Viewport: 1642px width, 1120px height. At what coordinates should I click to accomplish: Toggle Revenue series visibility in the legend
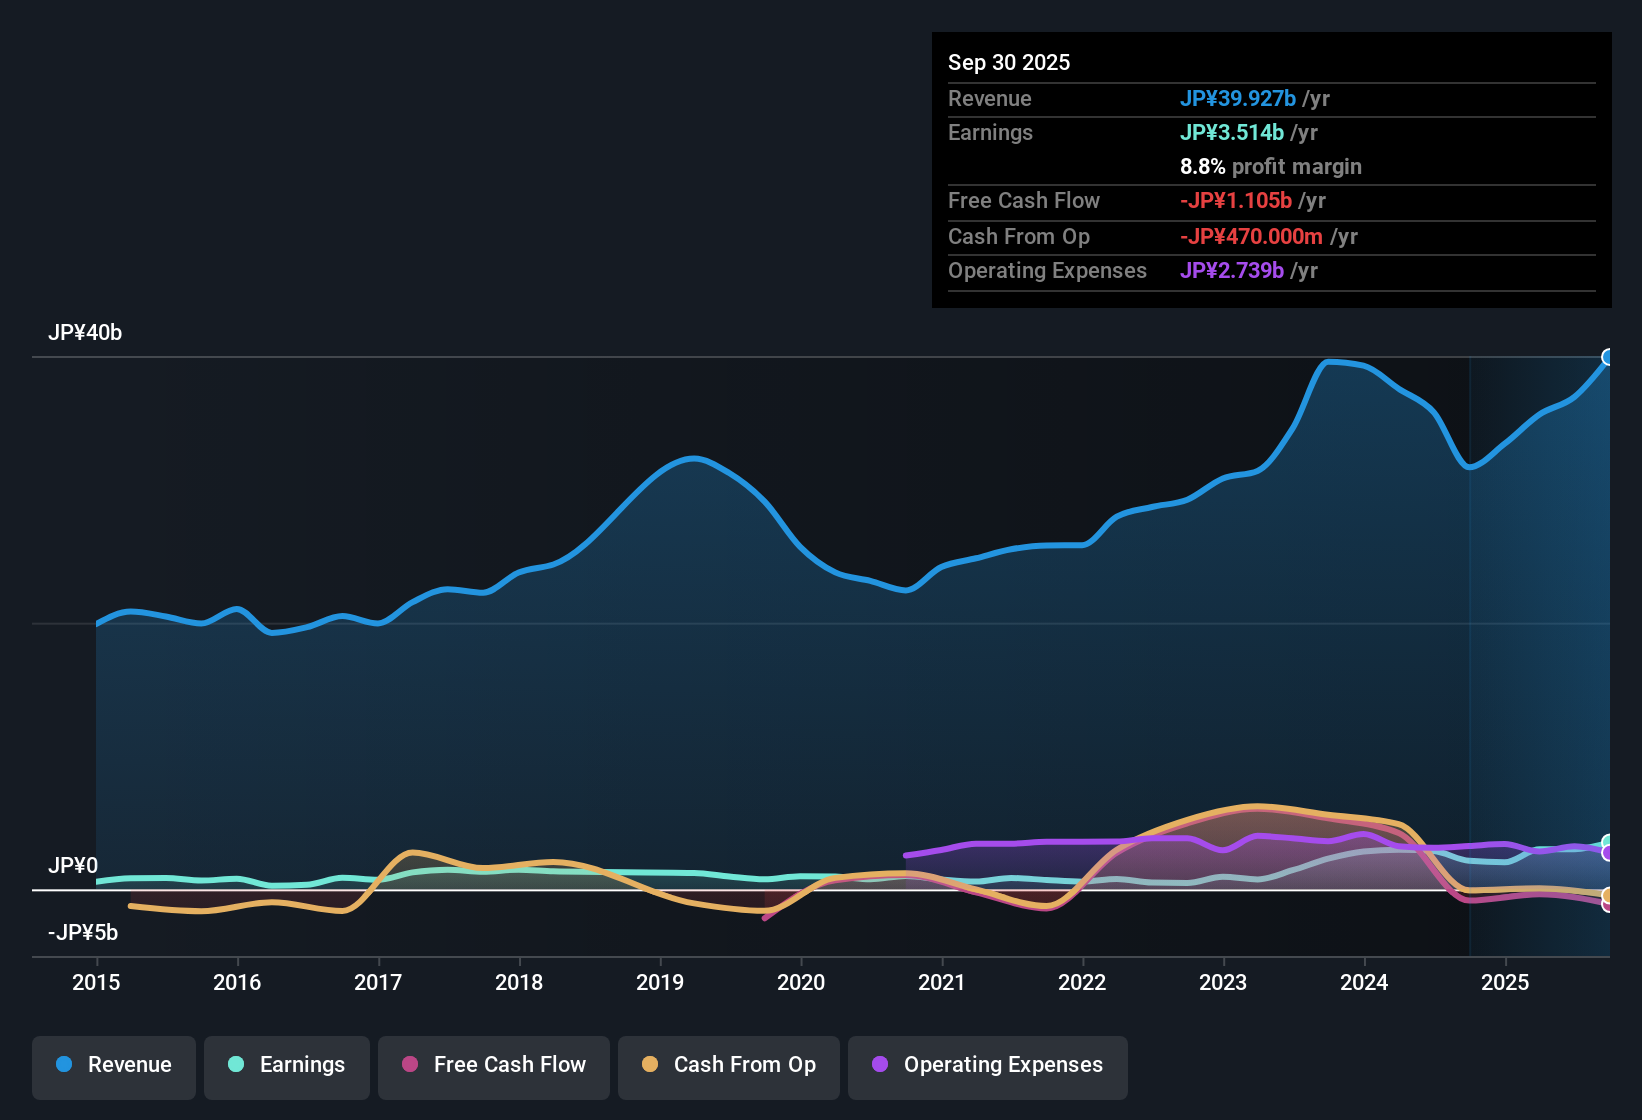113,1065
